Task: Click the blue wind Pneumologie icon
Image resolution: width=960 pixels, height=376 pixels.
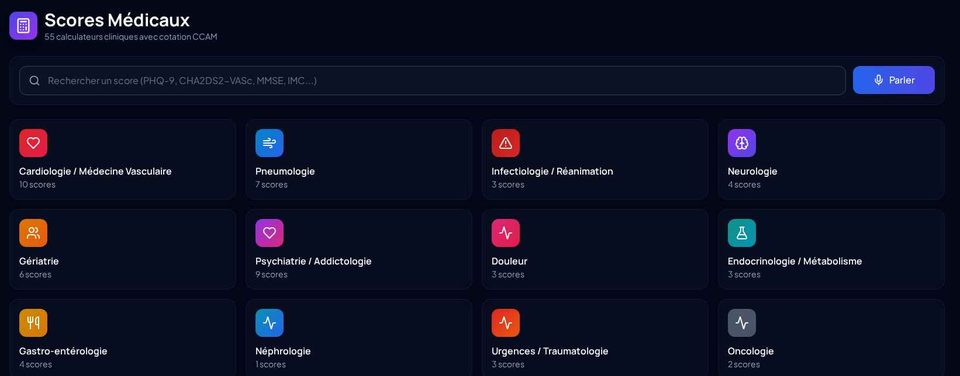Action: [269, 143]
